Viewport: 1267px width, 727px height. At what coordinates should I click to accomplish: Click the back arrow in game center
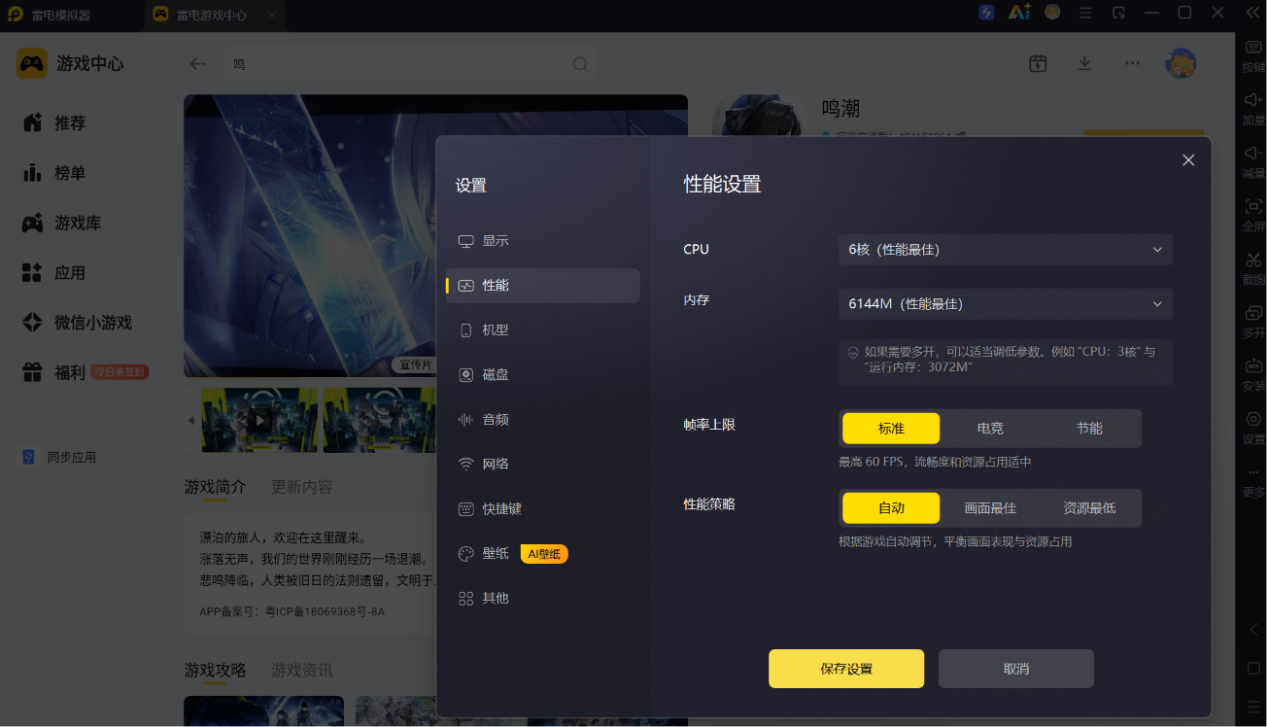tap(198, 63)
